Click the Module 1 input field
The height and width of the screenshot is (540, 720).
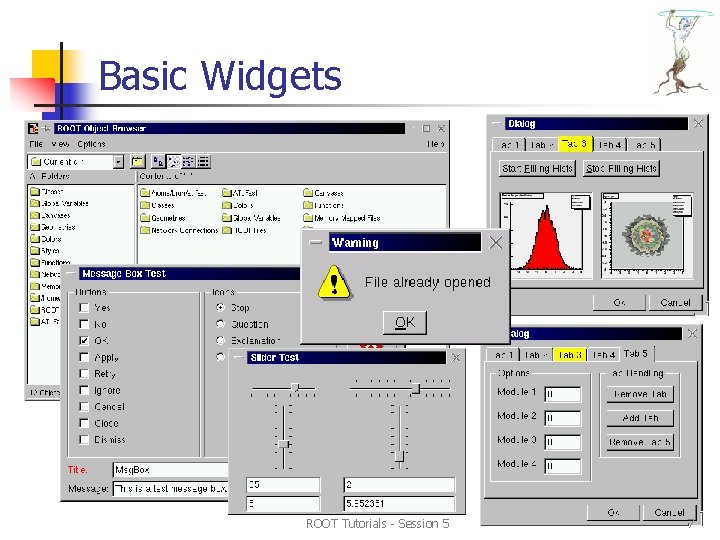coord(563,394)
